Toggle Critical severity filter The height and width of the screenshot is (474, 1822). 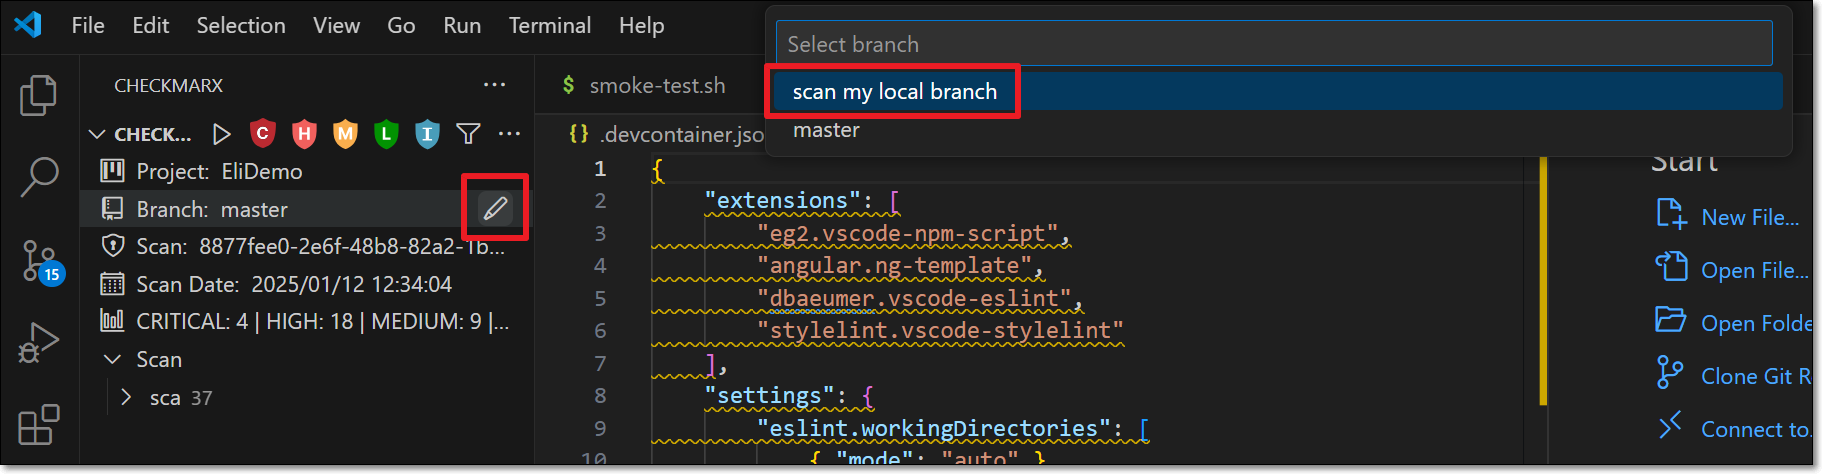263,133
